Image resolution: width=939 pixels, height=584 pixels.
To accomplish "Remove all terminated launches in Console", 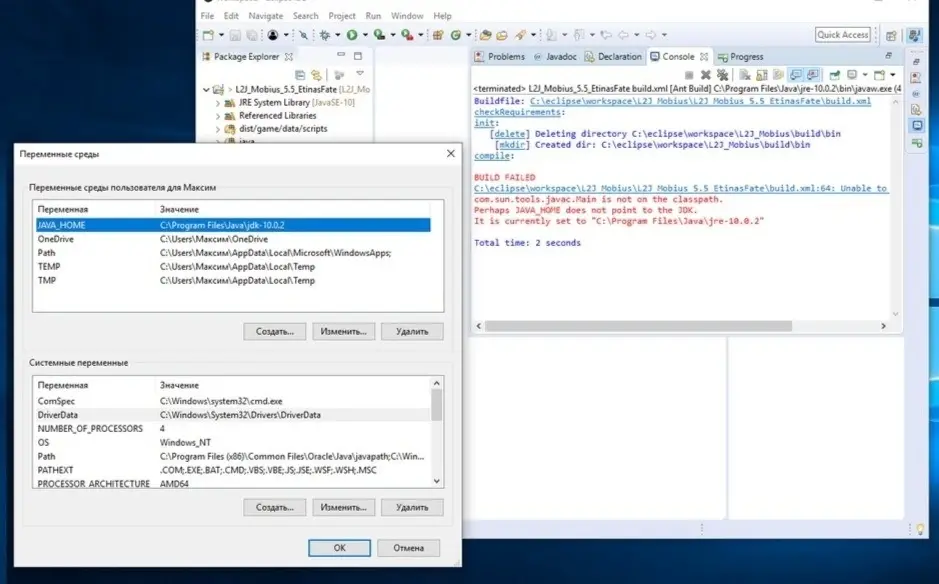I will [x=723, y=75].
